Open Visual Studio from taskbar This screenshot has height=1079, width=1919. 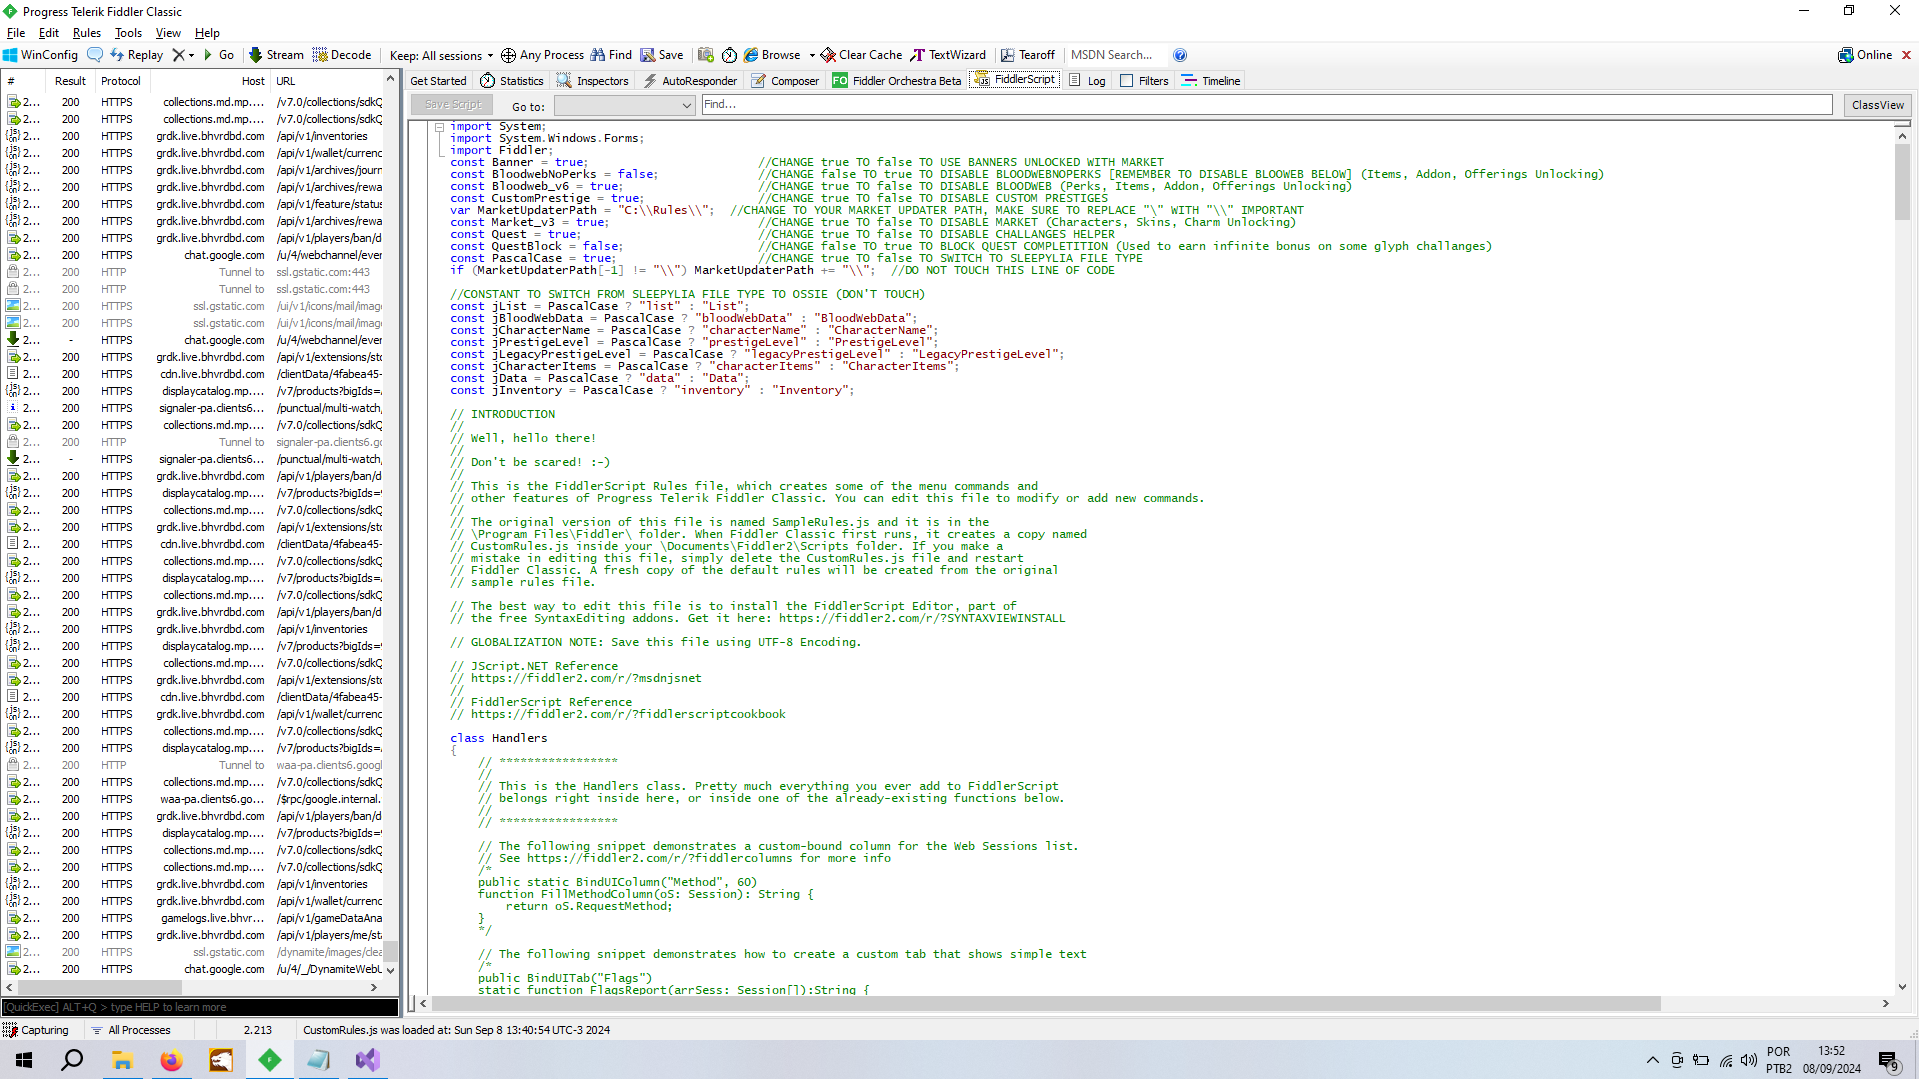tap(367, 1060)
